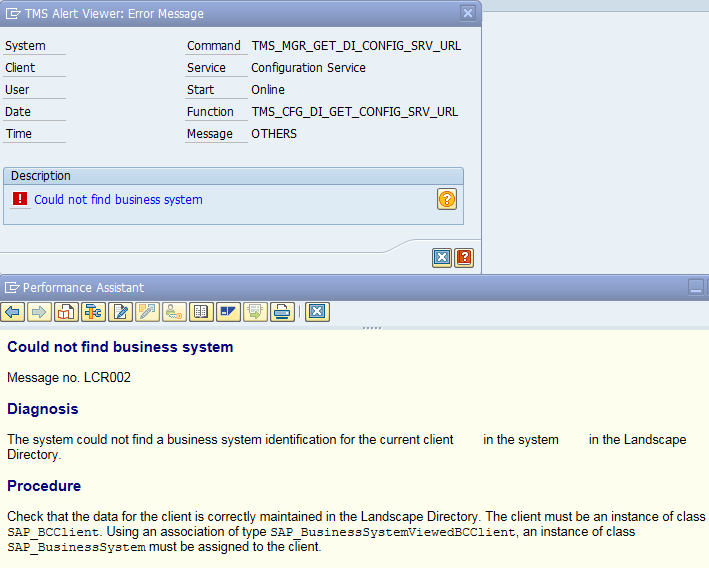Open the Glossary open-book icon

click(x=201, y=312)
